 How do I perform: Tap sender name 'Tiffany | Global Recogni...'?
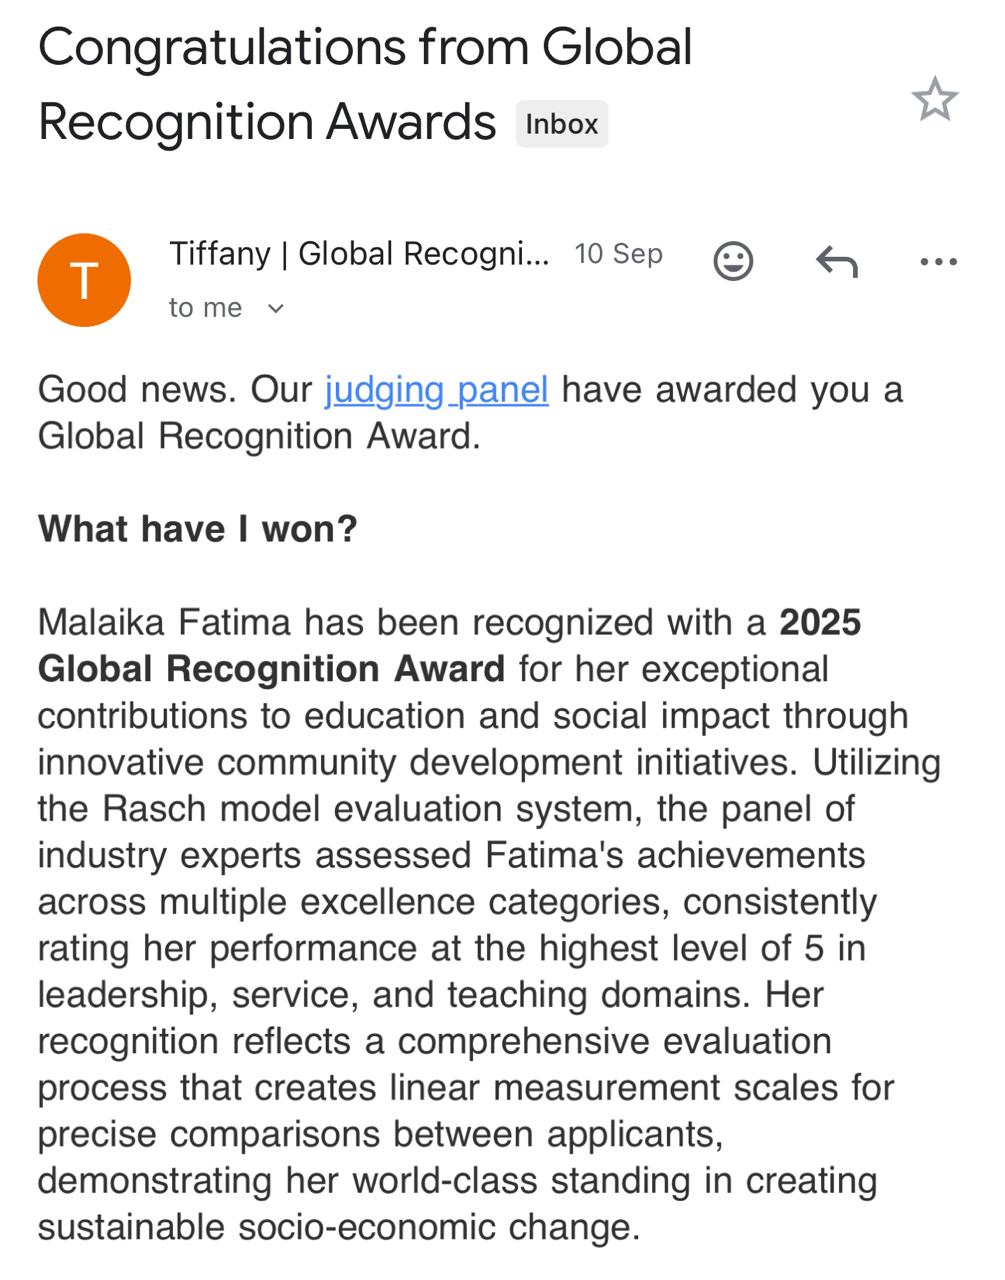pyautogui.click(x=359, y=254)
